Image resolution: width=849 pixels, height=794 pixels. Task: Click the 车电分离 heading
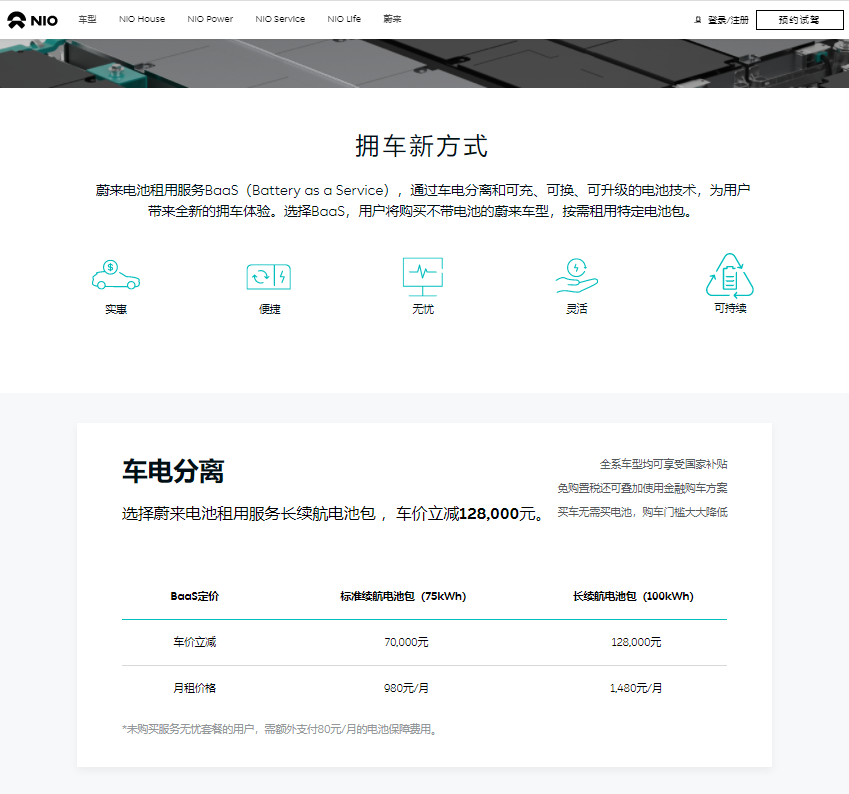pyautogui.click(x=173, y=471)
